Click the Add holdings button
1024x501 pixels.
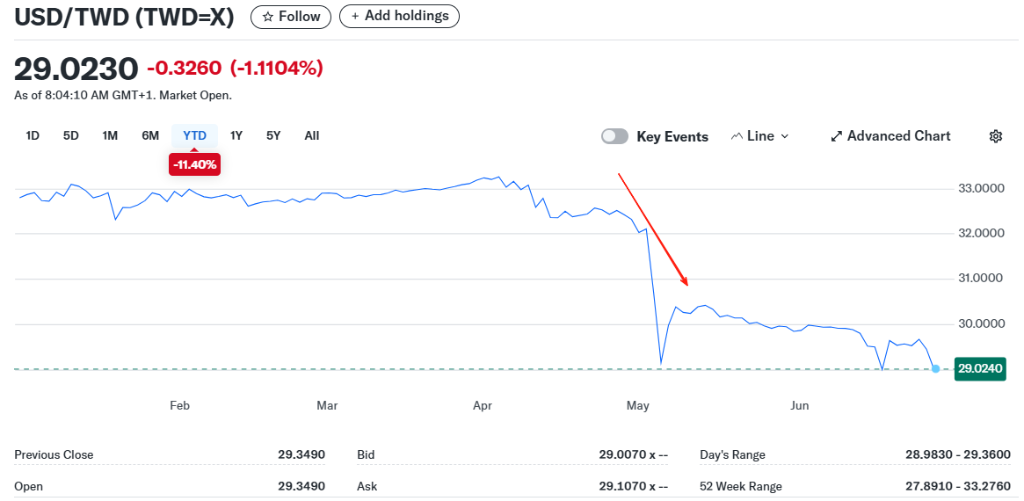coord(399,16)
